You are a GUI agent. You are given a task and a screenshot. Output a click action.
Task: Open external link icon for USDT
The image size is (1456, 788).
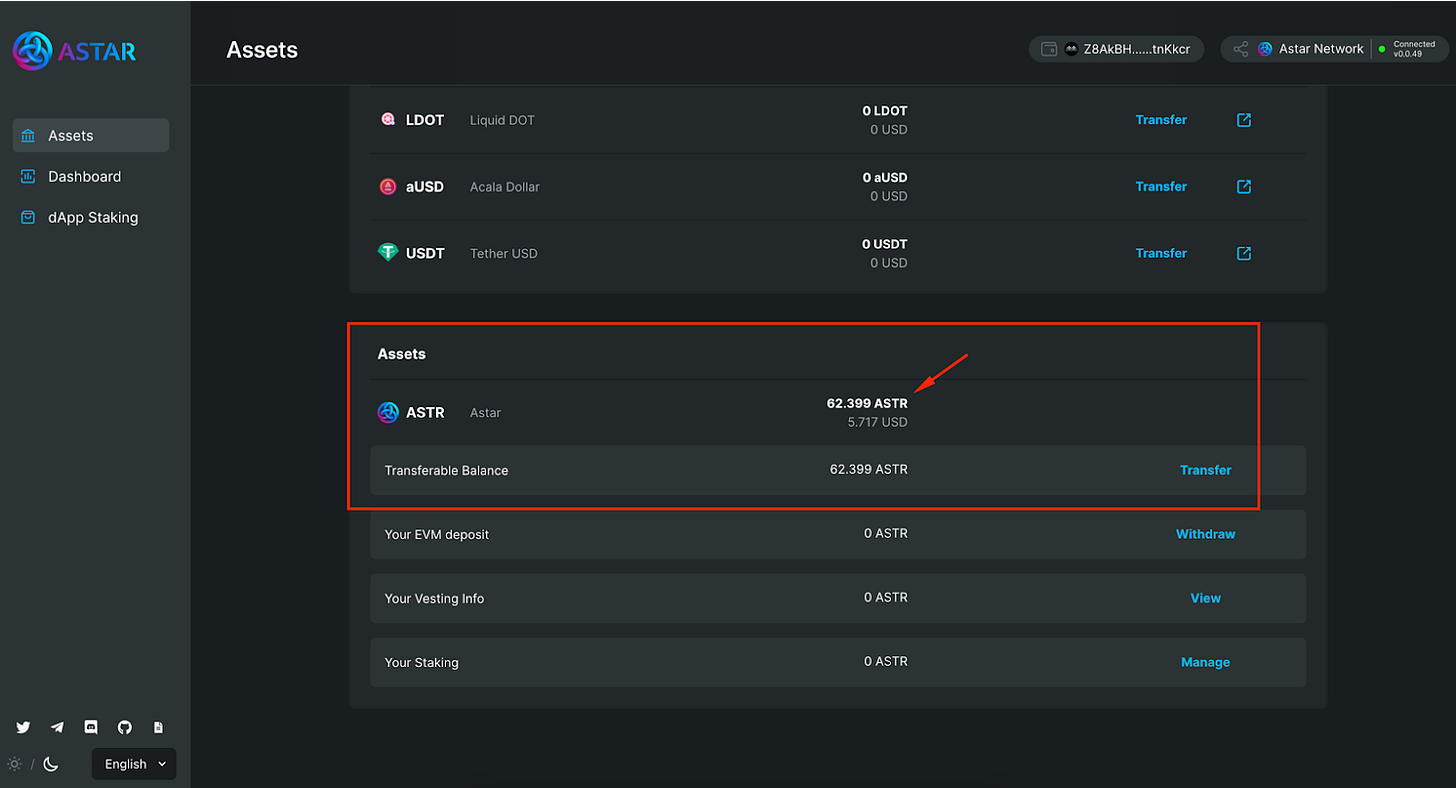(1244, 254)
